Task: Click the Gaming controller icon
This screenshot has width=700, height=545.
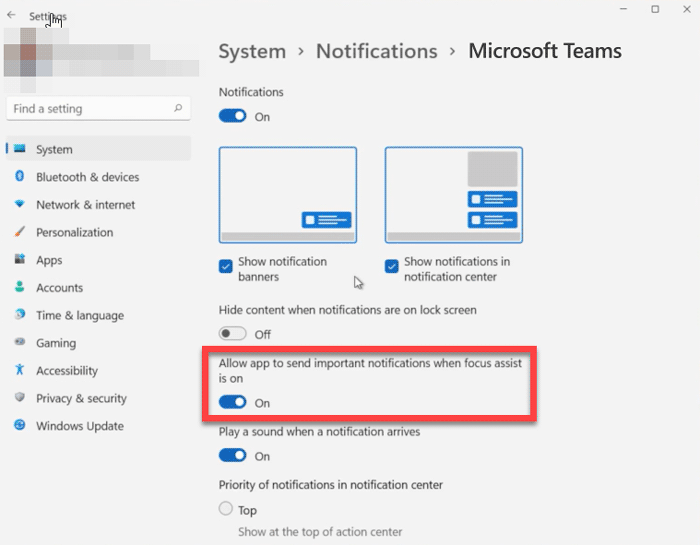Action: pos(20,342)
